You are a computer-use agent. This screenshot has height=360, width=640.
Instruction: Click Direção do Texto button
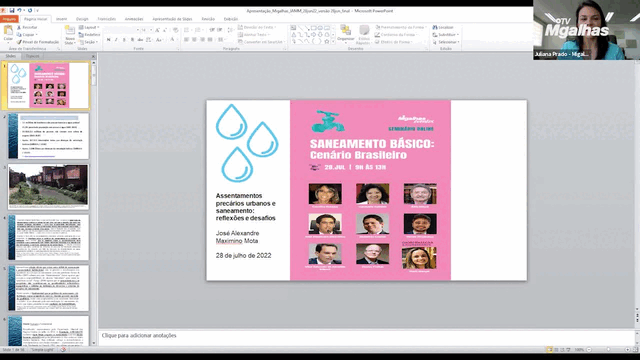pos(257,27)
